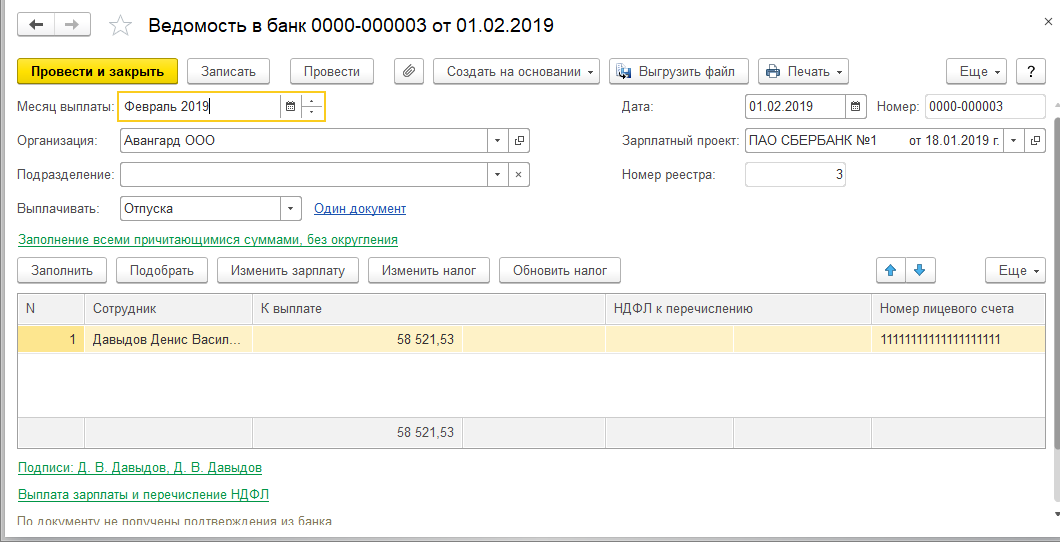Viewport: 1060px width, 542px height.
Task: Open Организация form via open icon
Action: (519, 141)
